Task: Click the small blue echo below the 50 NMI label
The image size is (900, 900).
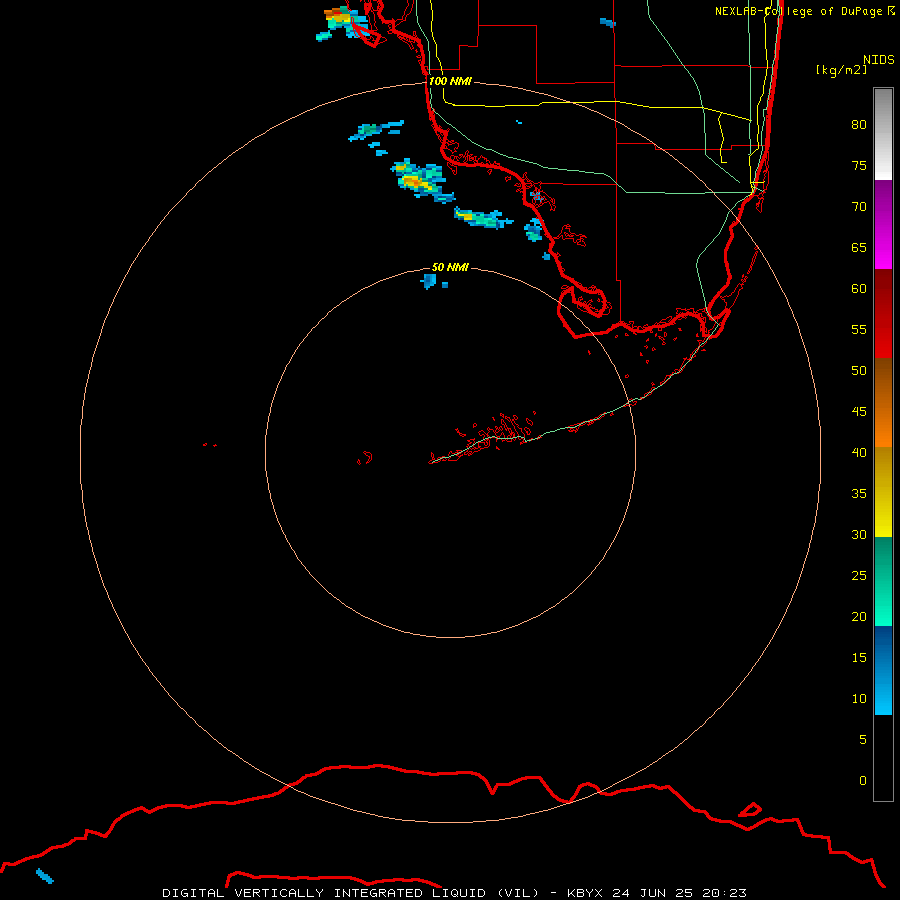Action: coord(429,281)
